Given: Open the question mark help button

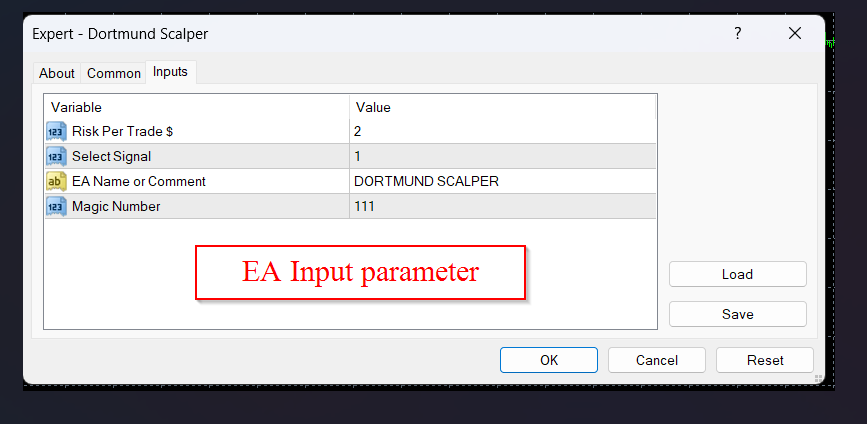Looking at the screenshot, I should pos(738,34).
